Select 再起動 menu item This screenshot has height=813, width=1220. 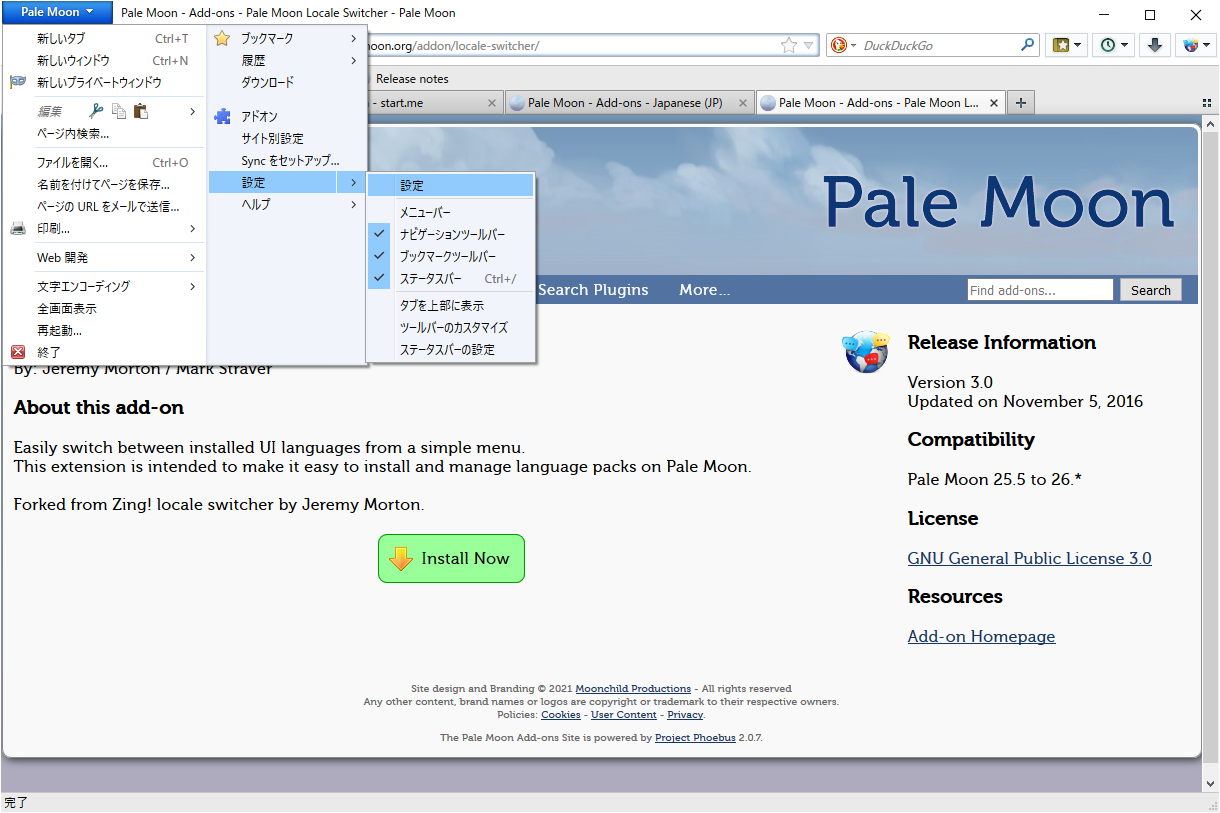pos(104,331)
